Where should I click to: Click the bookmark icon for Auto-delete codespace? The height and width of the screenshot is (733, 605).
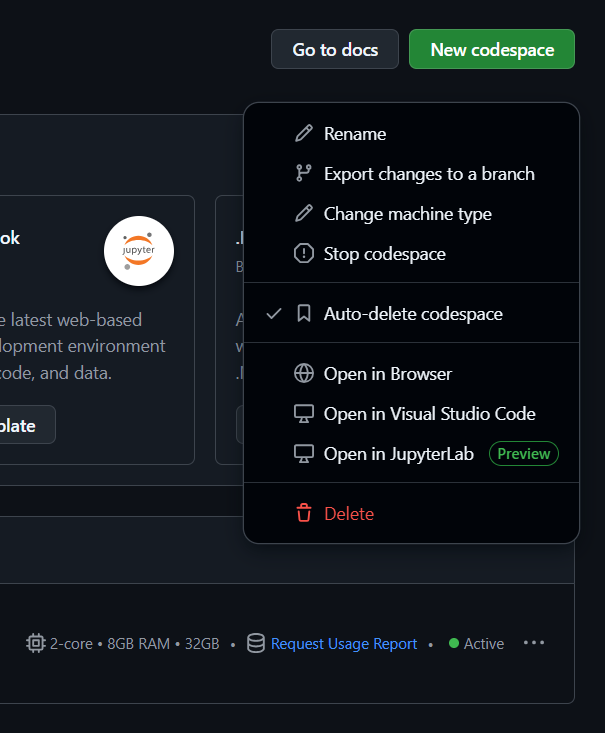304,313
